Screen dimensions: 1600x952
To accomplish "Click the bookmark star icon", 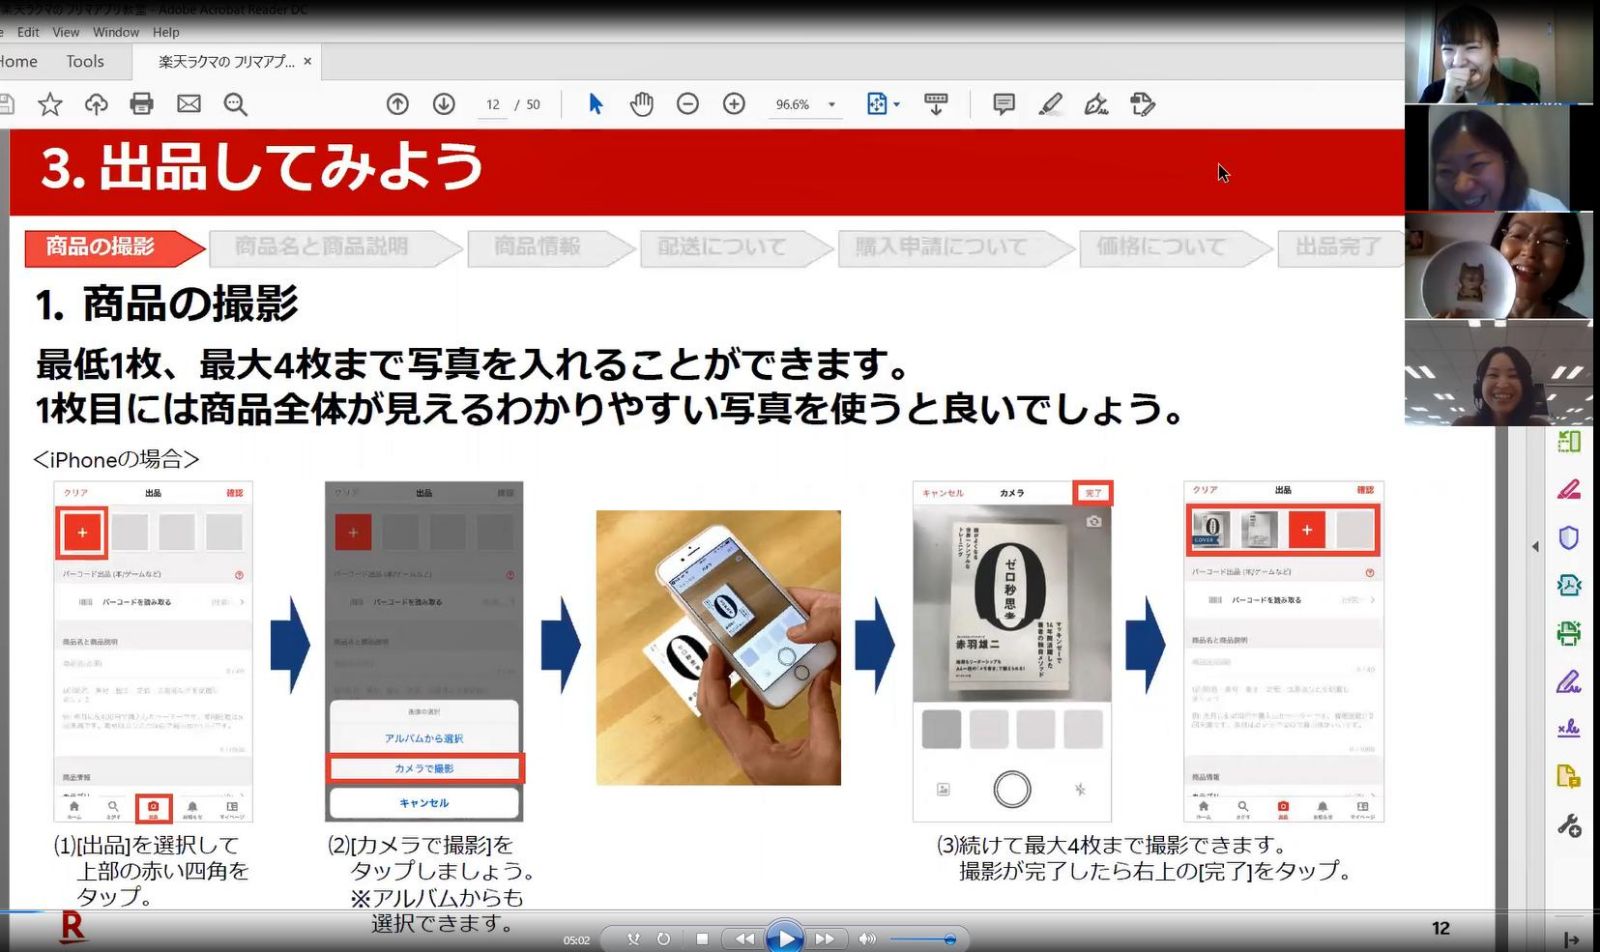I will 50,104.
